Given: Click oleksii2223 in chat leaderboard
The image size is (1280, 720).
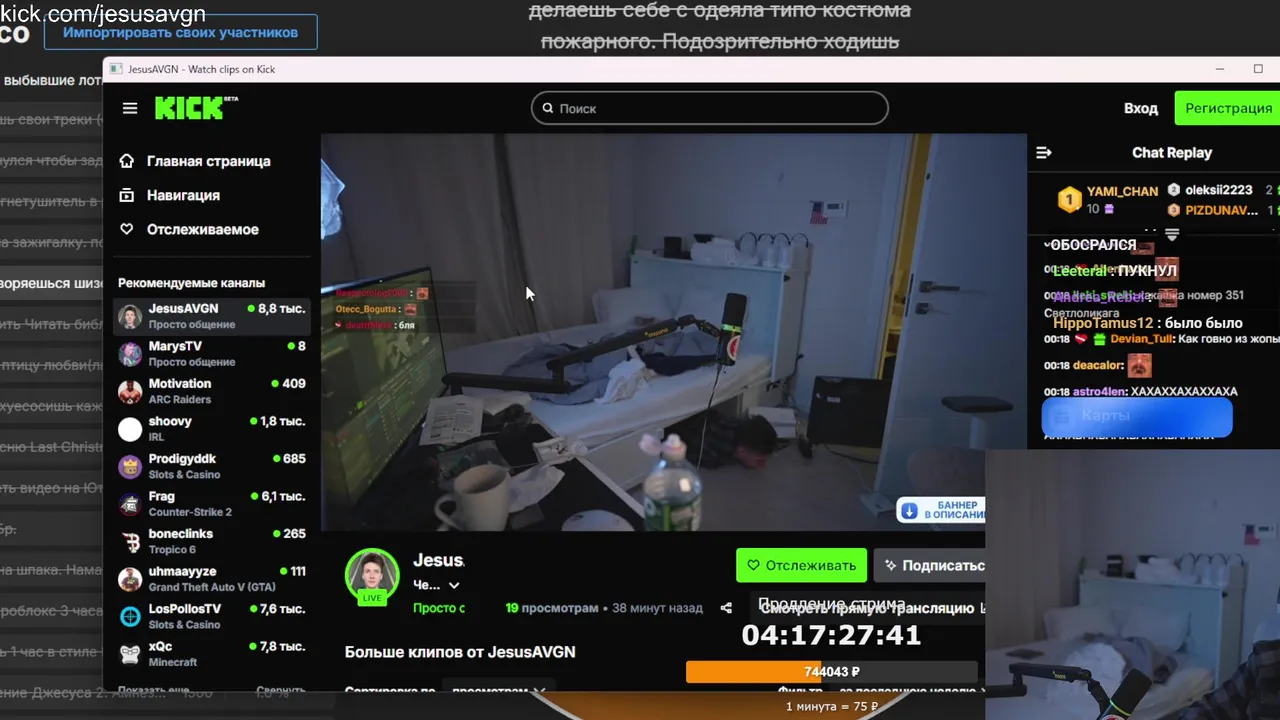Looking at the screenshot, I should pos(1218,190).
